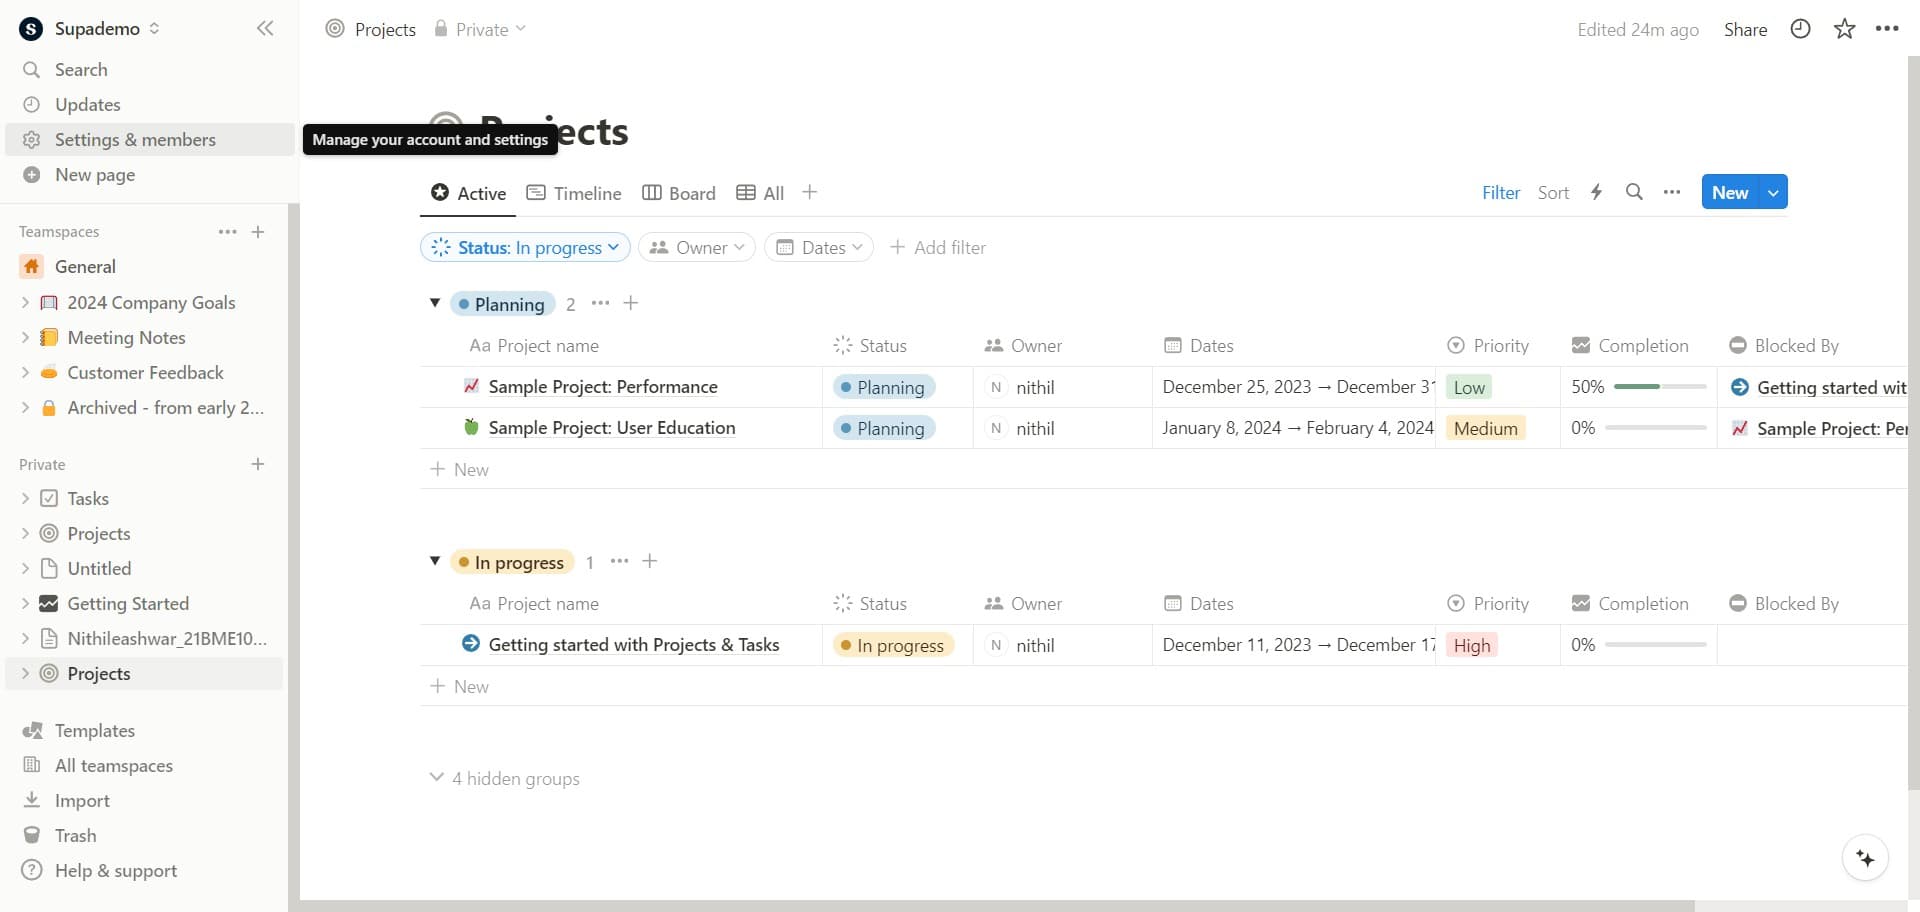The image size is (1920, 912).
Task: Collapse the Planning group
Action: coord(435,303)
